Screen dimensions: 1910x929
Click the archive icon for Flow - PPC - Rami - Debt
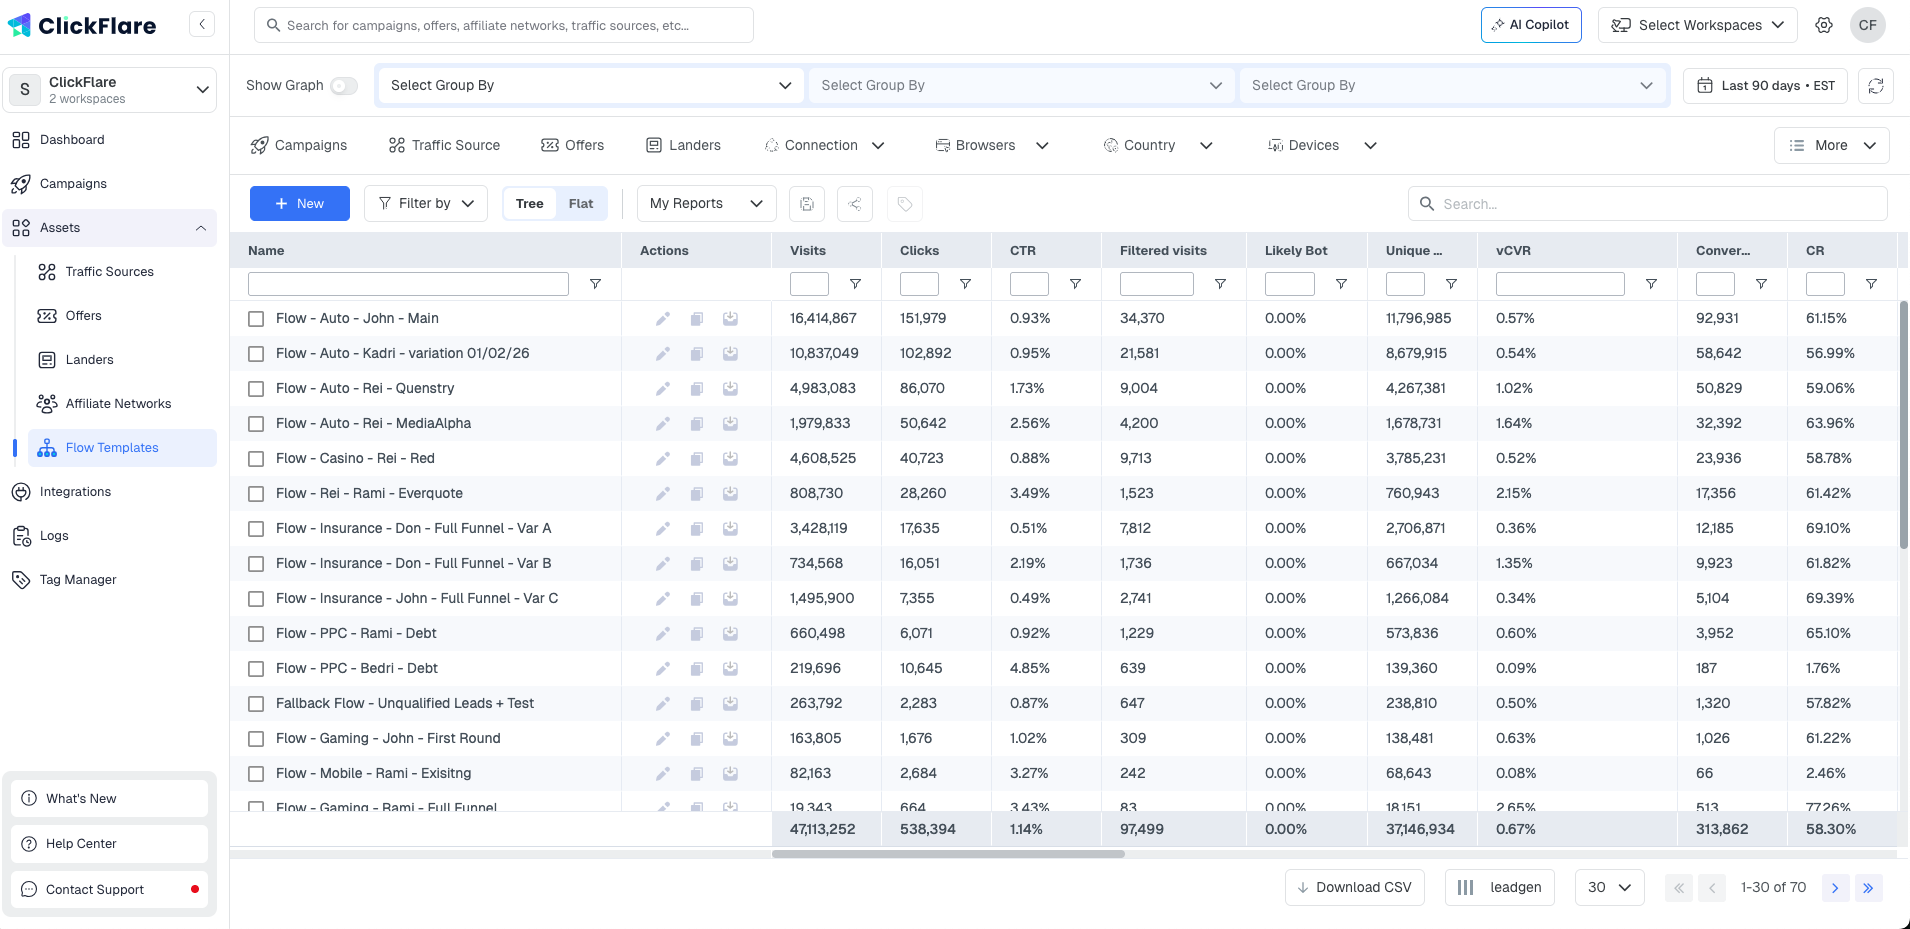[x=731, y=634]
